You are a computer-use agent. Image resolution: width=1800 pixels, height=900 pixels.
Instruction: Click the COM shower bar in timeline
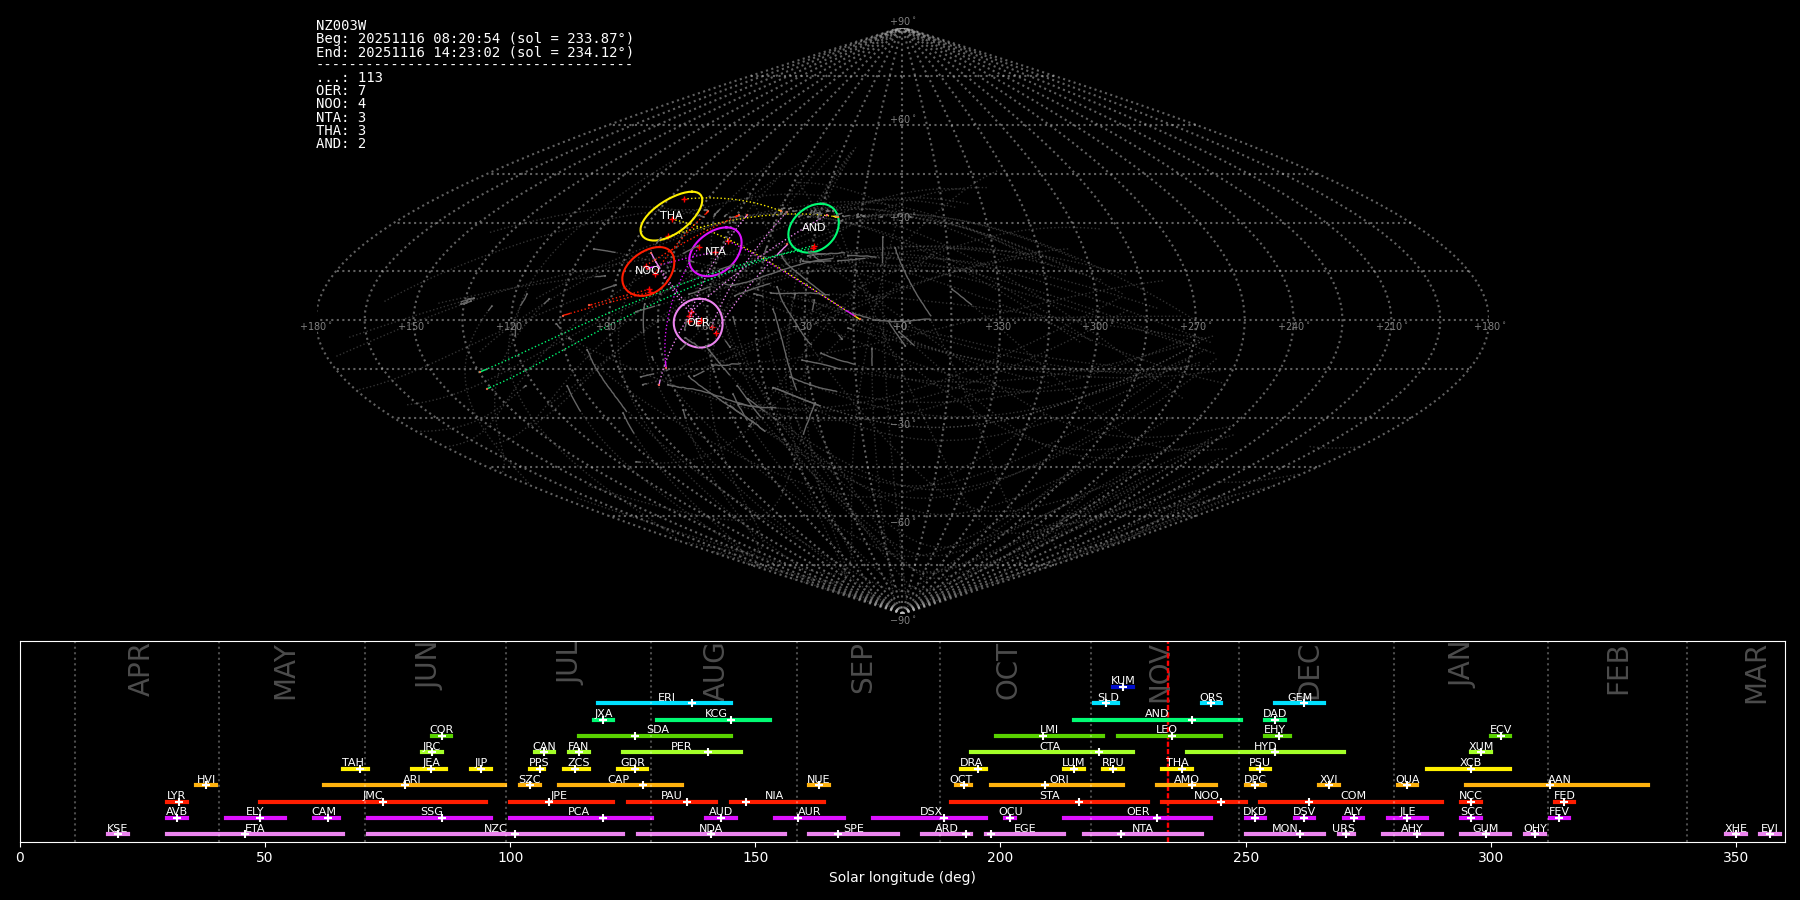click(x=1352, y=802)
